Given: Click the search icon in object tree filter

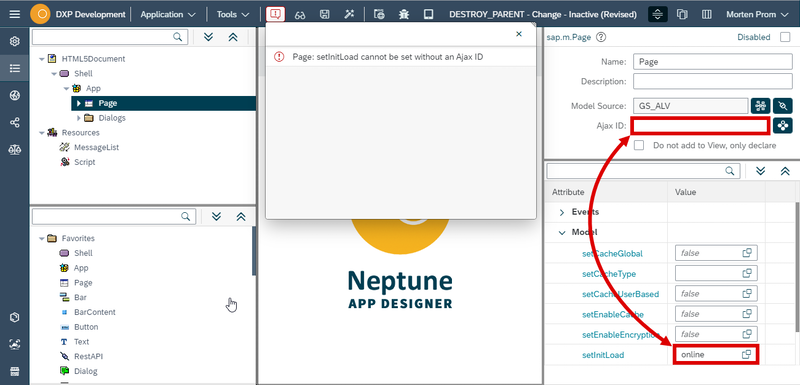Looking at the screenshot, I should tap(177, 37).
